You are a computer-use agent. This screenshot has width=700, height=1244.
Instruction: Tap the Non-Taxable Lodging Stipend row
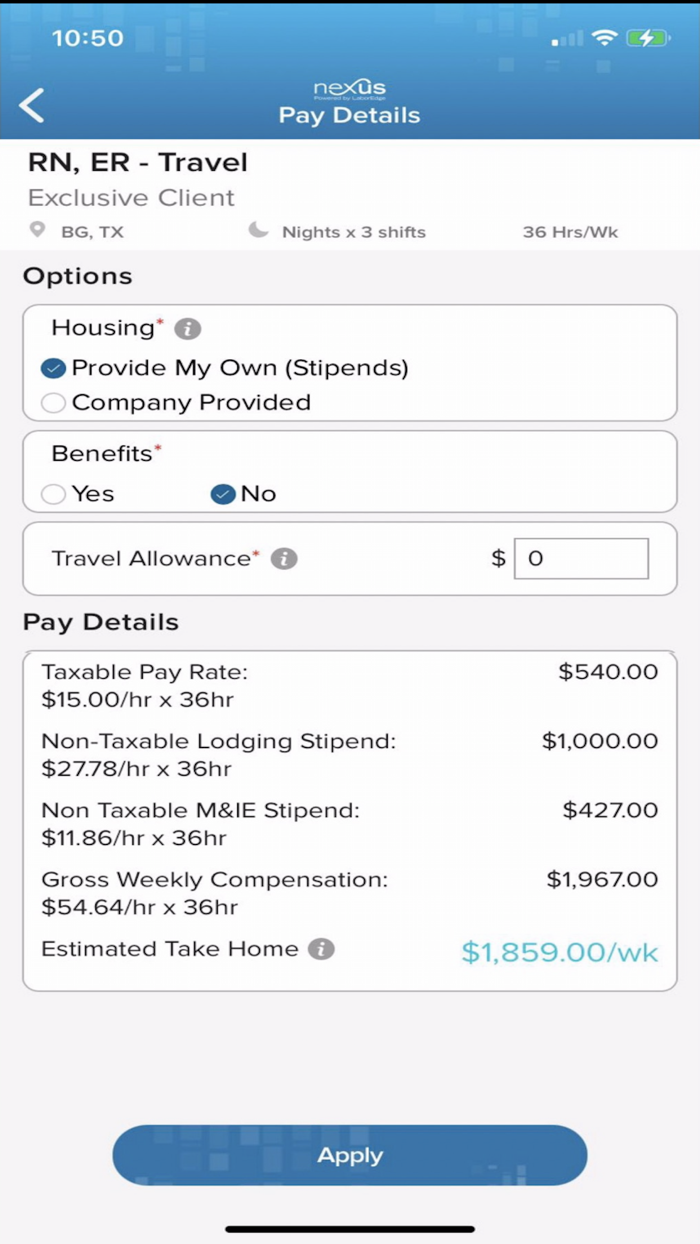[x=349, y=755]
